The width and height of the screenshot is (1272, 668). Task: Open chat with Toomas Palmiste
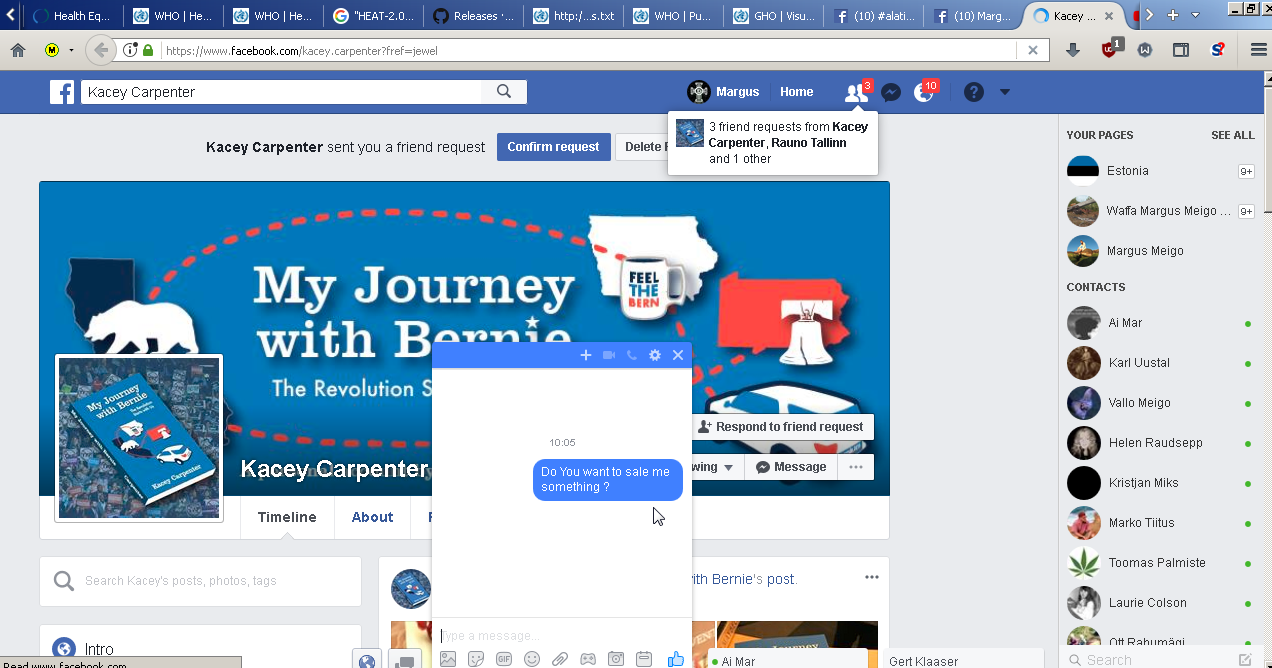tap(1161, 563)
